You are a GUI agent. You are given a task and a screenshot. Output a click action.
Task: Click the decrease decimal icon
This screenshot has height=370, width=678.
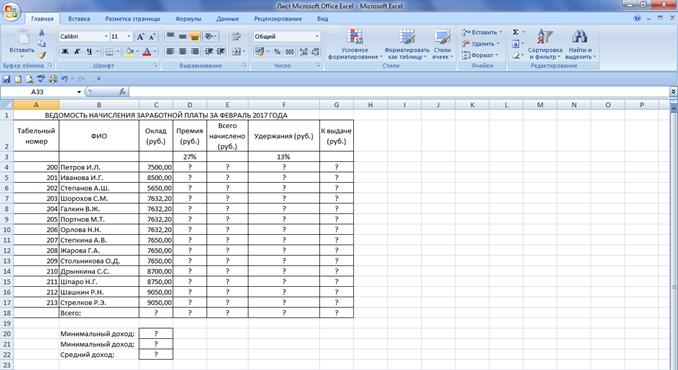point(315,51)
